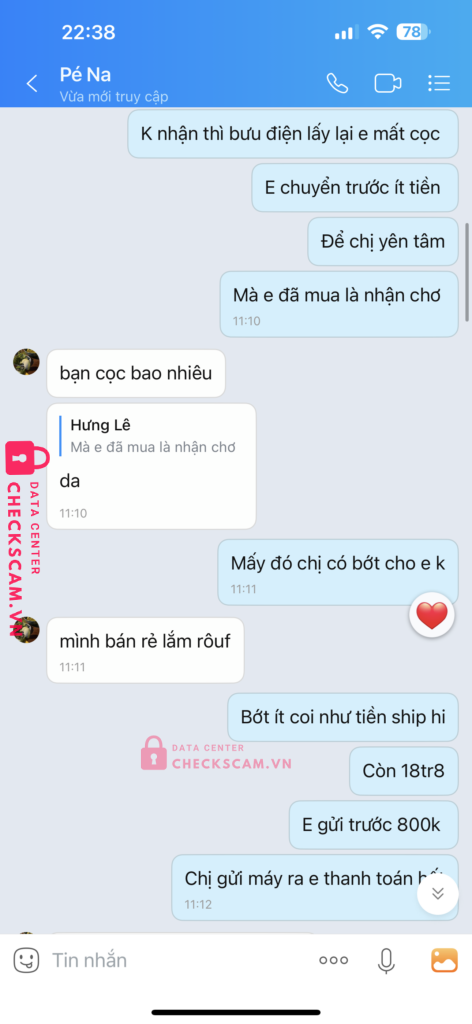Open the photo gallery attachment icon
472x1024 pixels.
point(444,959)
